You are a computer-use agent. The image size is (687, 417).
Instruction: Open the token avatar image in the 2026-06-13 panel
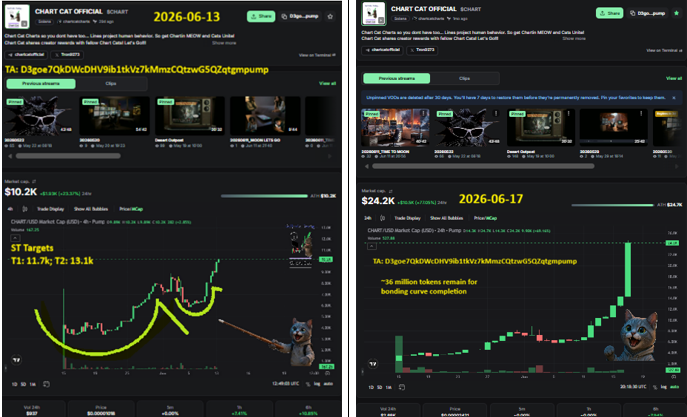(x=17, y=16)
